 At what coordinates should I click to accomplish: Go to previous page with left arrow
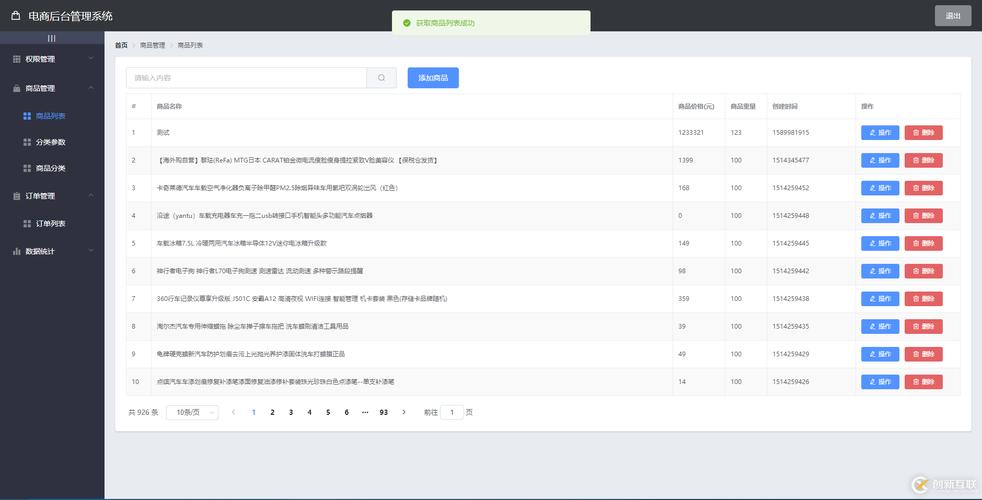pos(233,412)
